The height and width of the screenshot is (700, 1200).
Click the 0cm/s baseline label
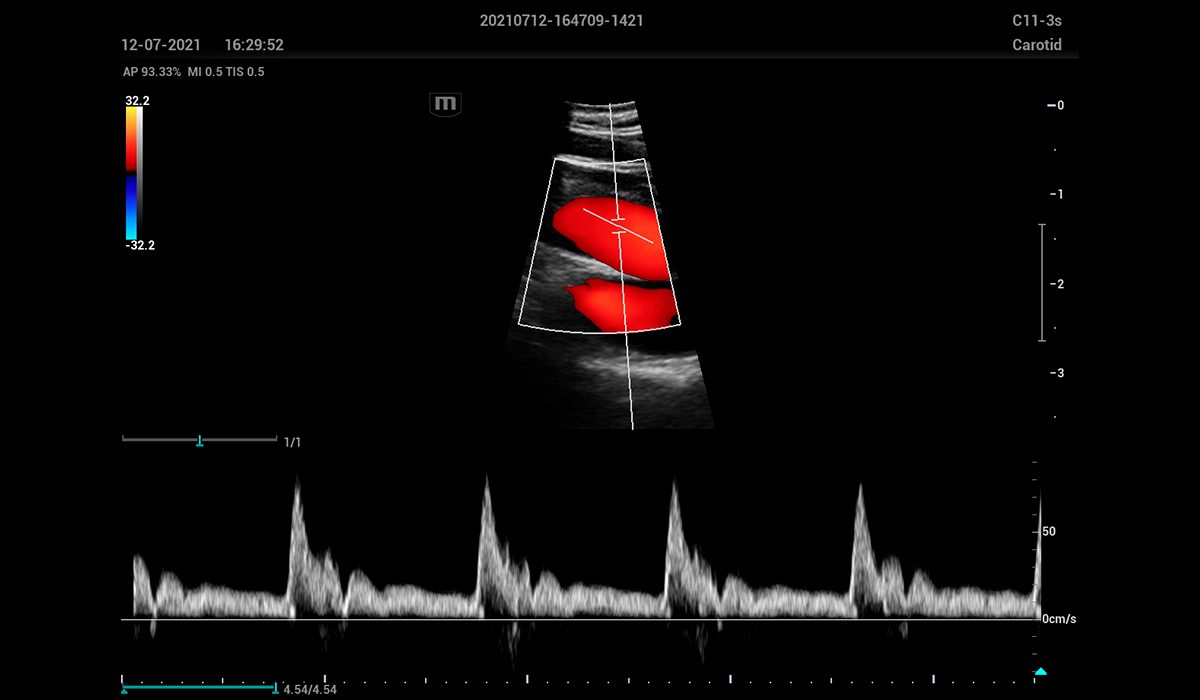(1059, 619)
